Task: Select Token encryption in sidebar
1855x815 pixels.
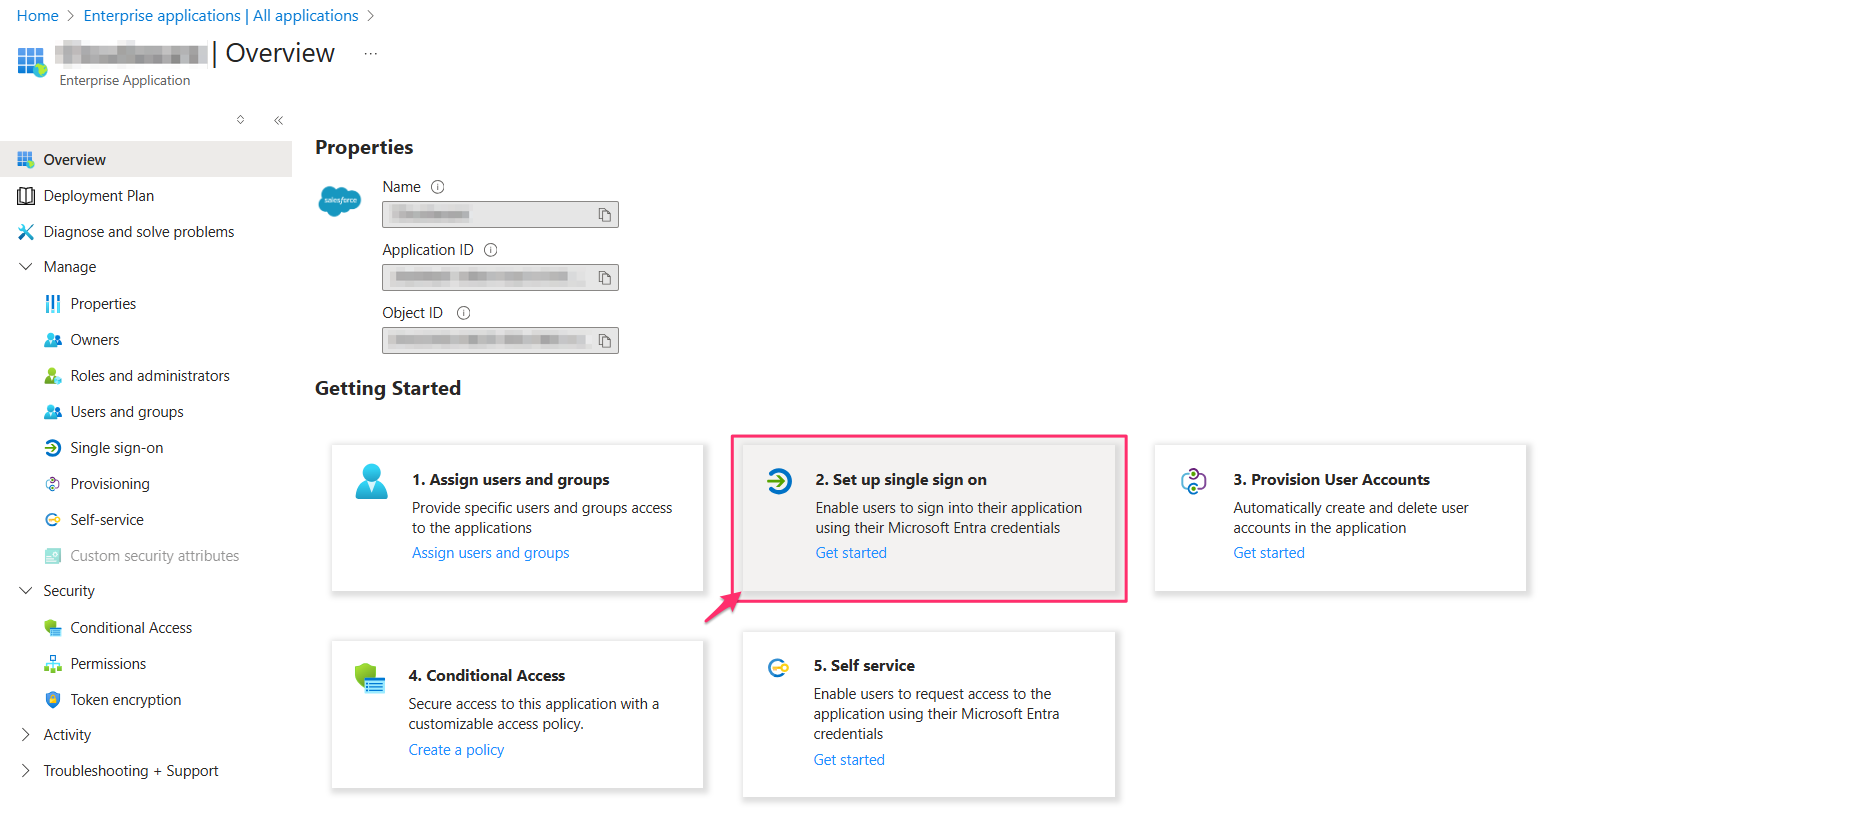Action: 125,700
